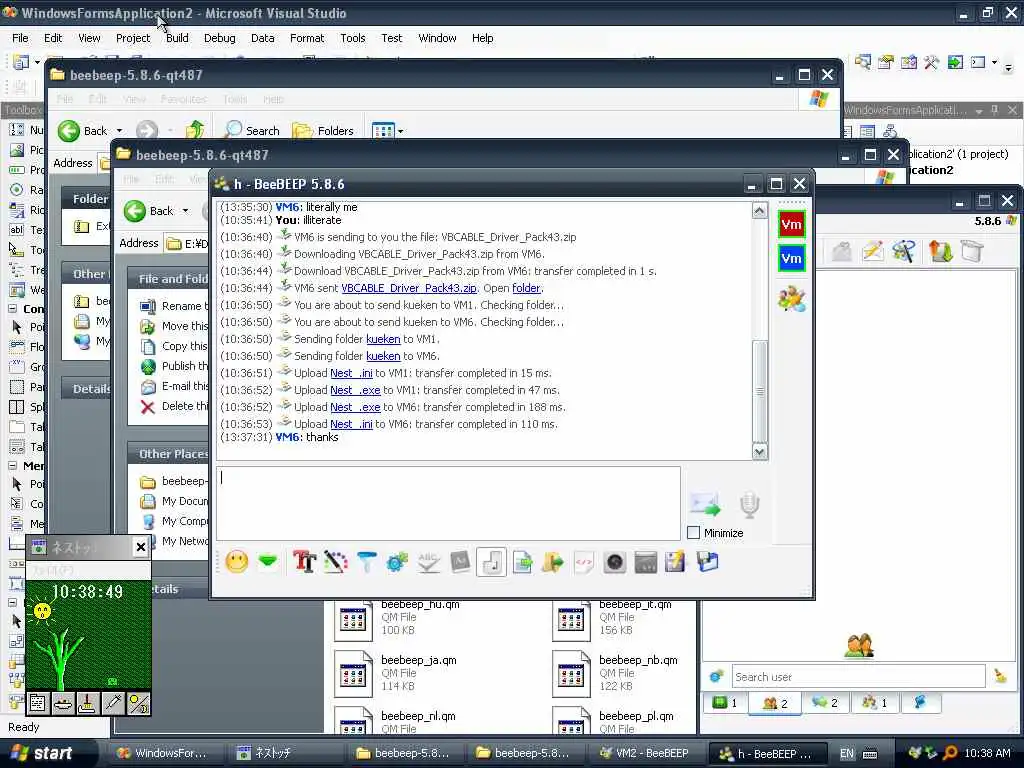This screenshot has width=1024, height=768.
Task: Click the green down-arrow icon beside emoticons
Action: coord(268,561)
